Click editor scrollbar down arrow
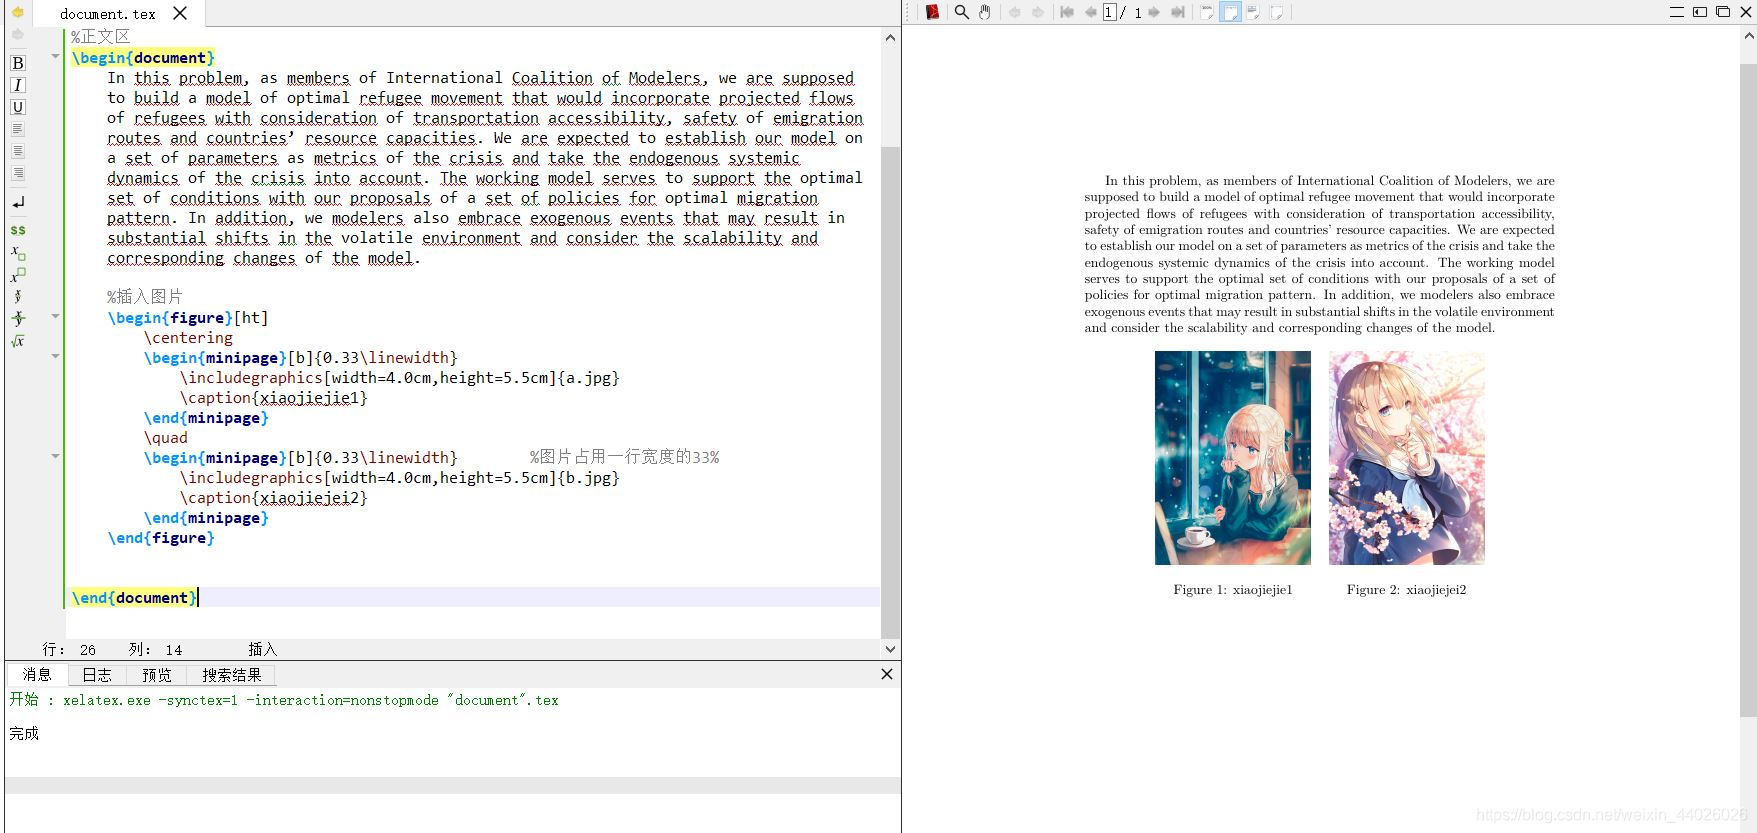The height and width of the screenshot is (833, 1757). [x=890, y=649]
